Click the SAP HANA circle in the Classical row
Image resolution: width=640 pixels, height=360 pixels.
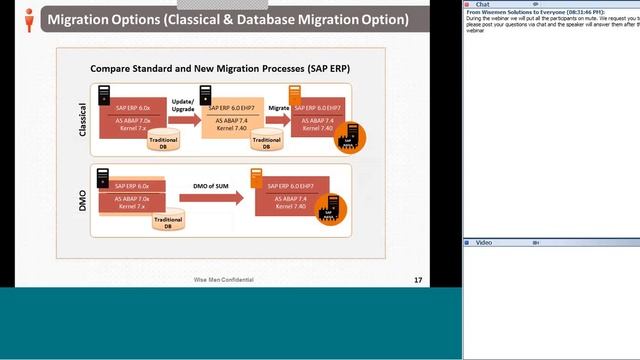click(x=350, y=138)
